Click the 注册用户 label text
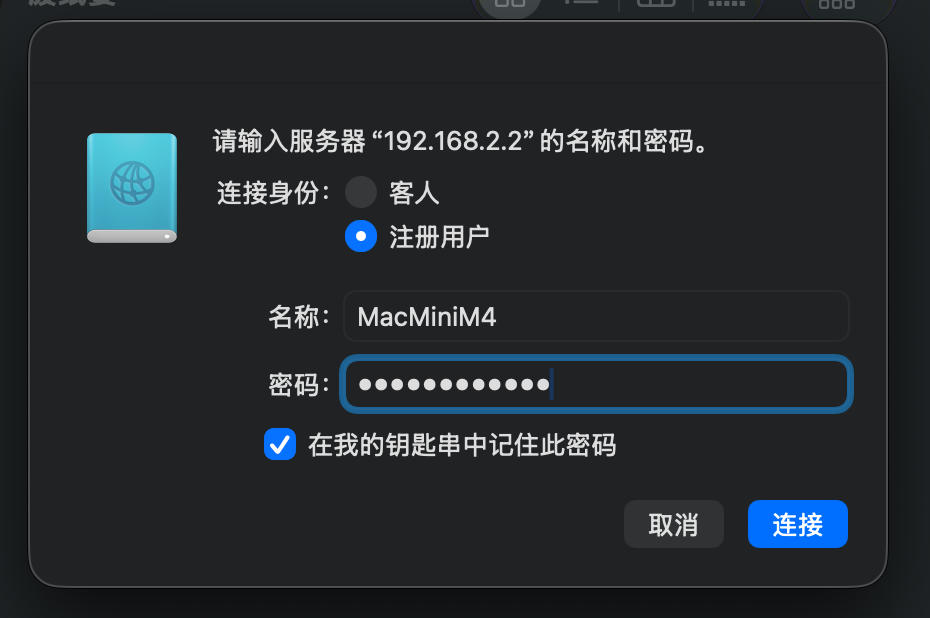 [439, 237]
